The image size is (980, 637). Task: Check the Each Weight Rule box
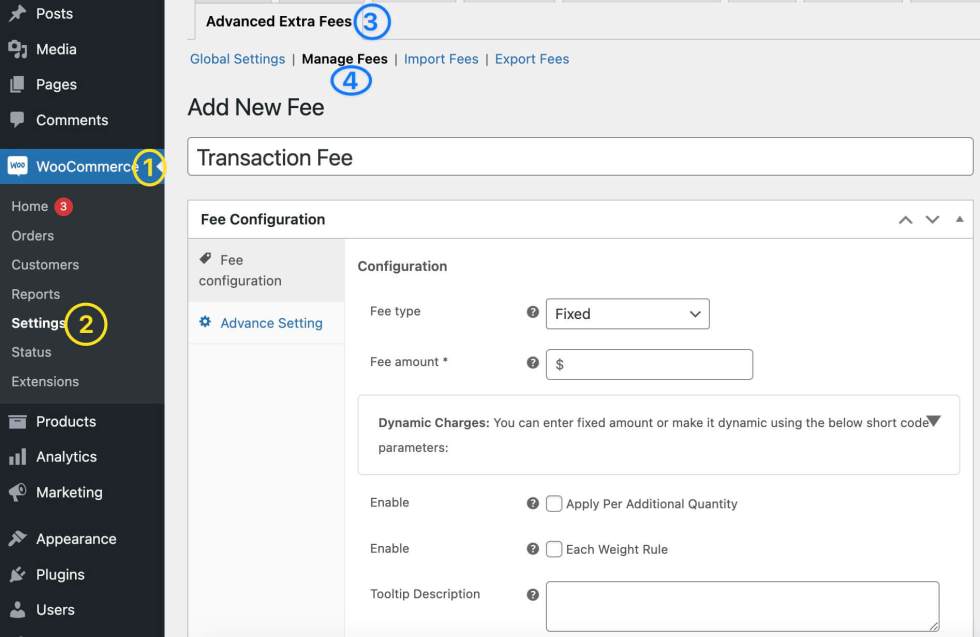click(x=554, y=549)
